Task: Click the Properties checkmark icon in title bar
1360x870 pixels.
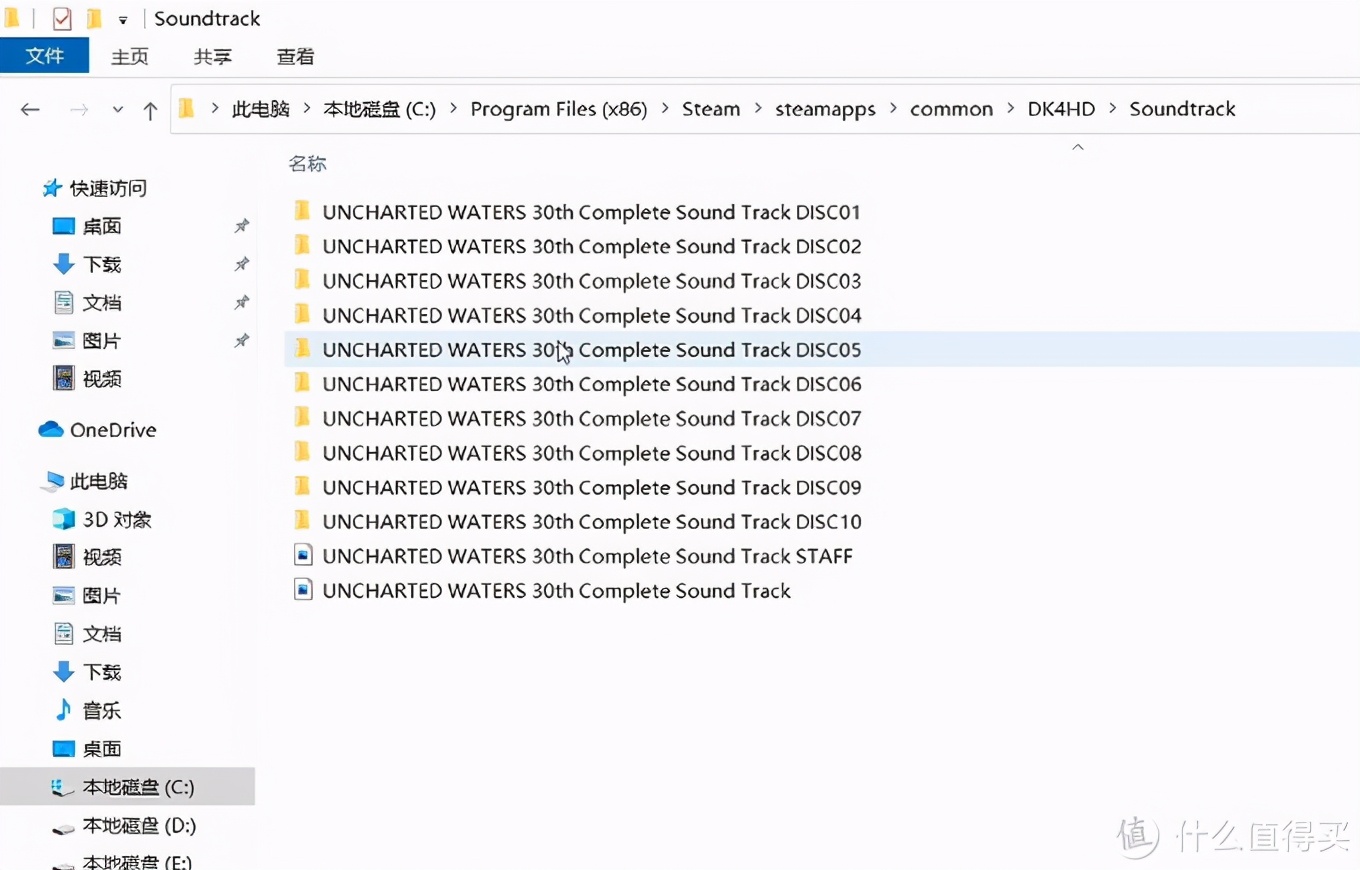Action: 62,18
